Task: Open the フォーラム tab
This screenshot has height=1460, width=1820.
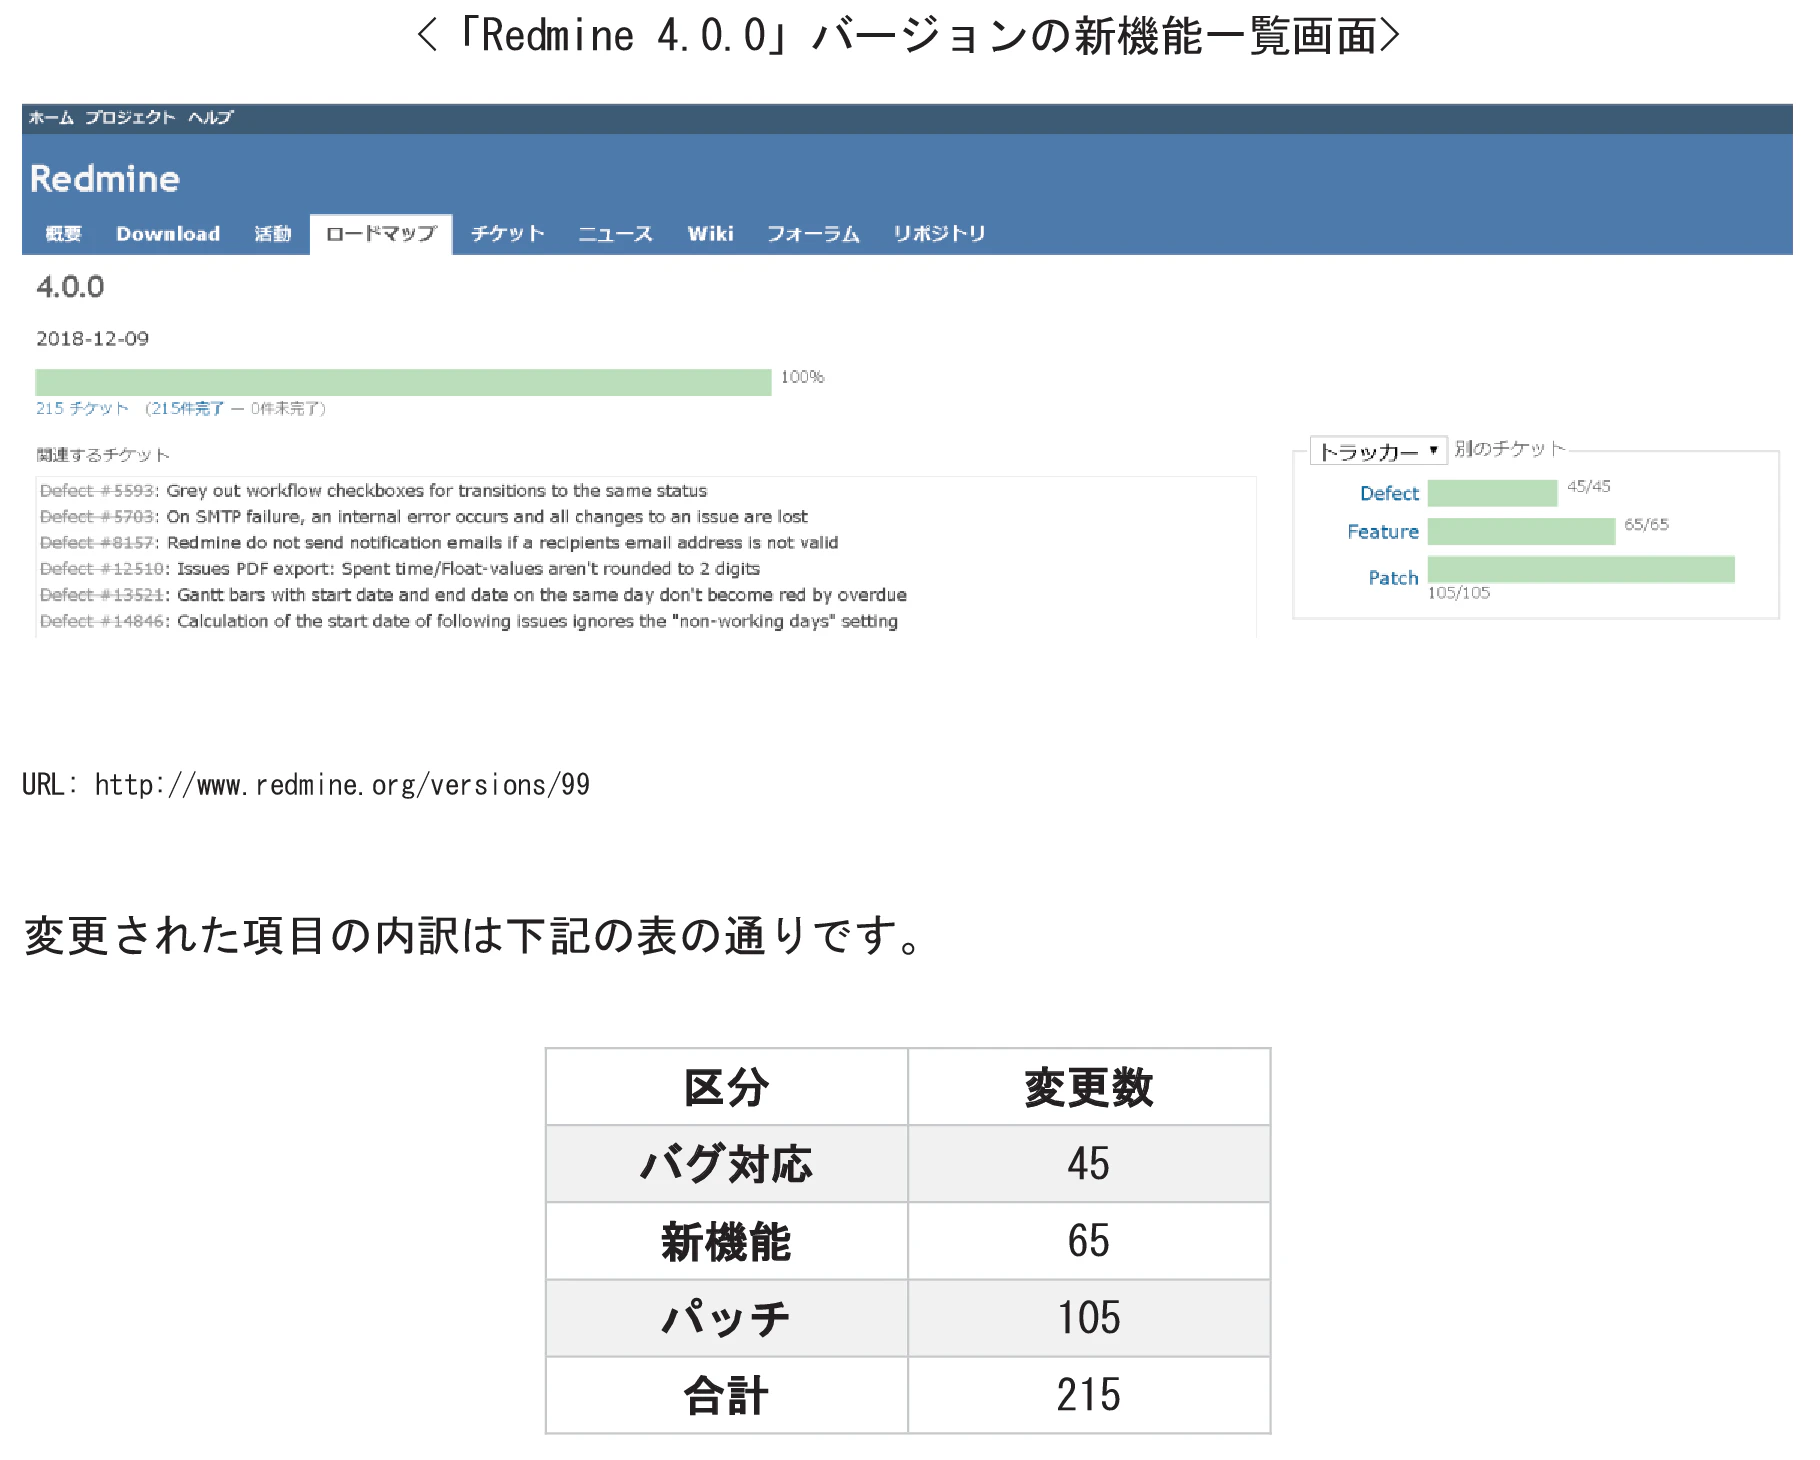Action: [813, 234]
